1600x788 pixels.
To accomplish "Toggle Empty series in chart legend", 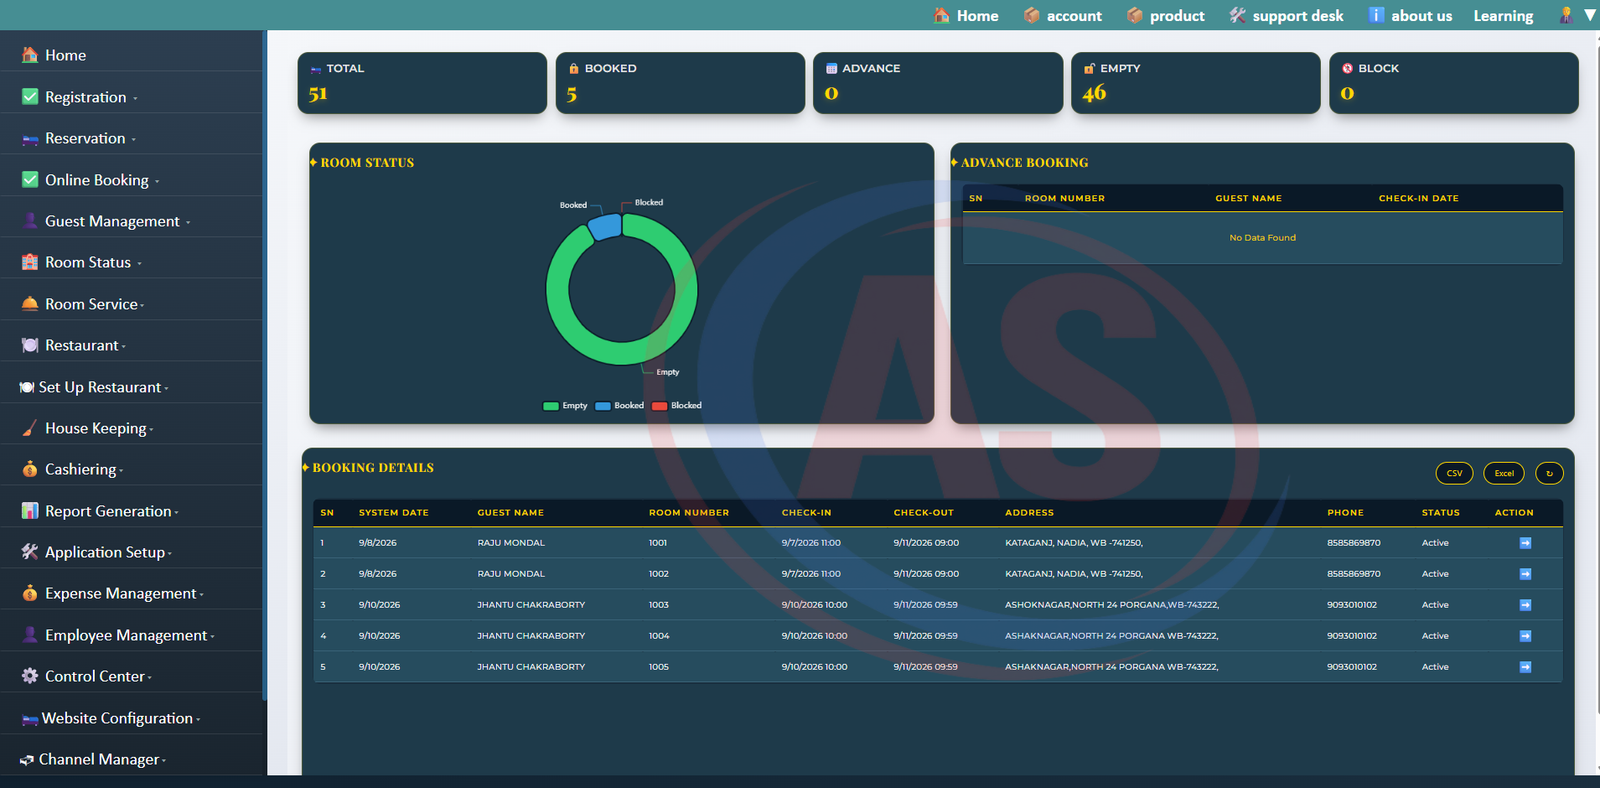I will [x=565, y=406].
